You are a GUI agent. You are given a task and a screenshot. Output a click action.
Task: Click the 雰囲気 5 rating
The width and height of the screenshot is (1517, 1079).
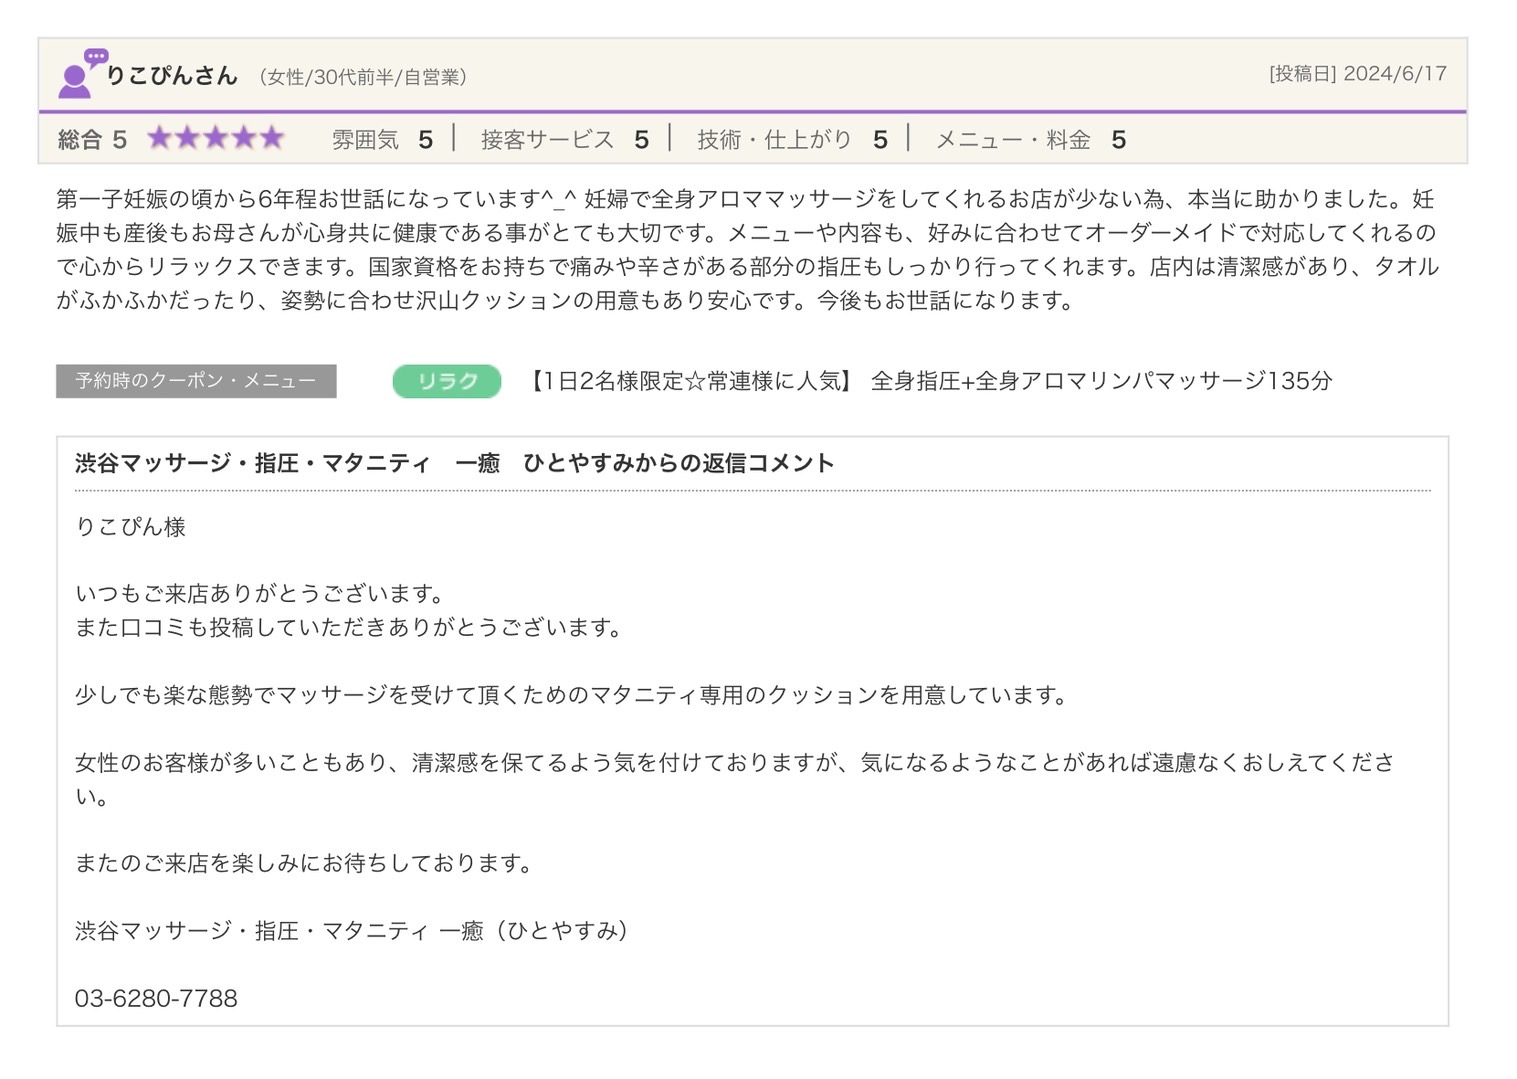[382, 139]
